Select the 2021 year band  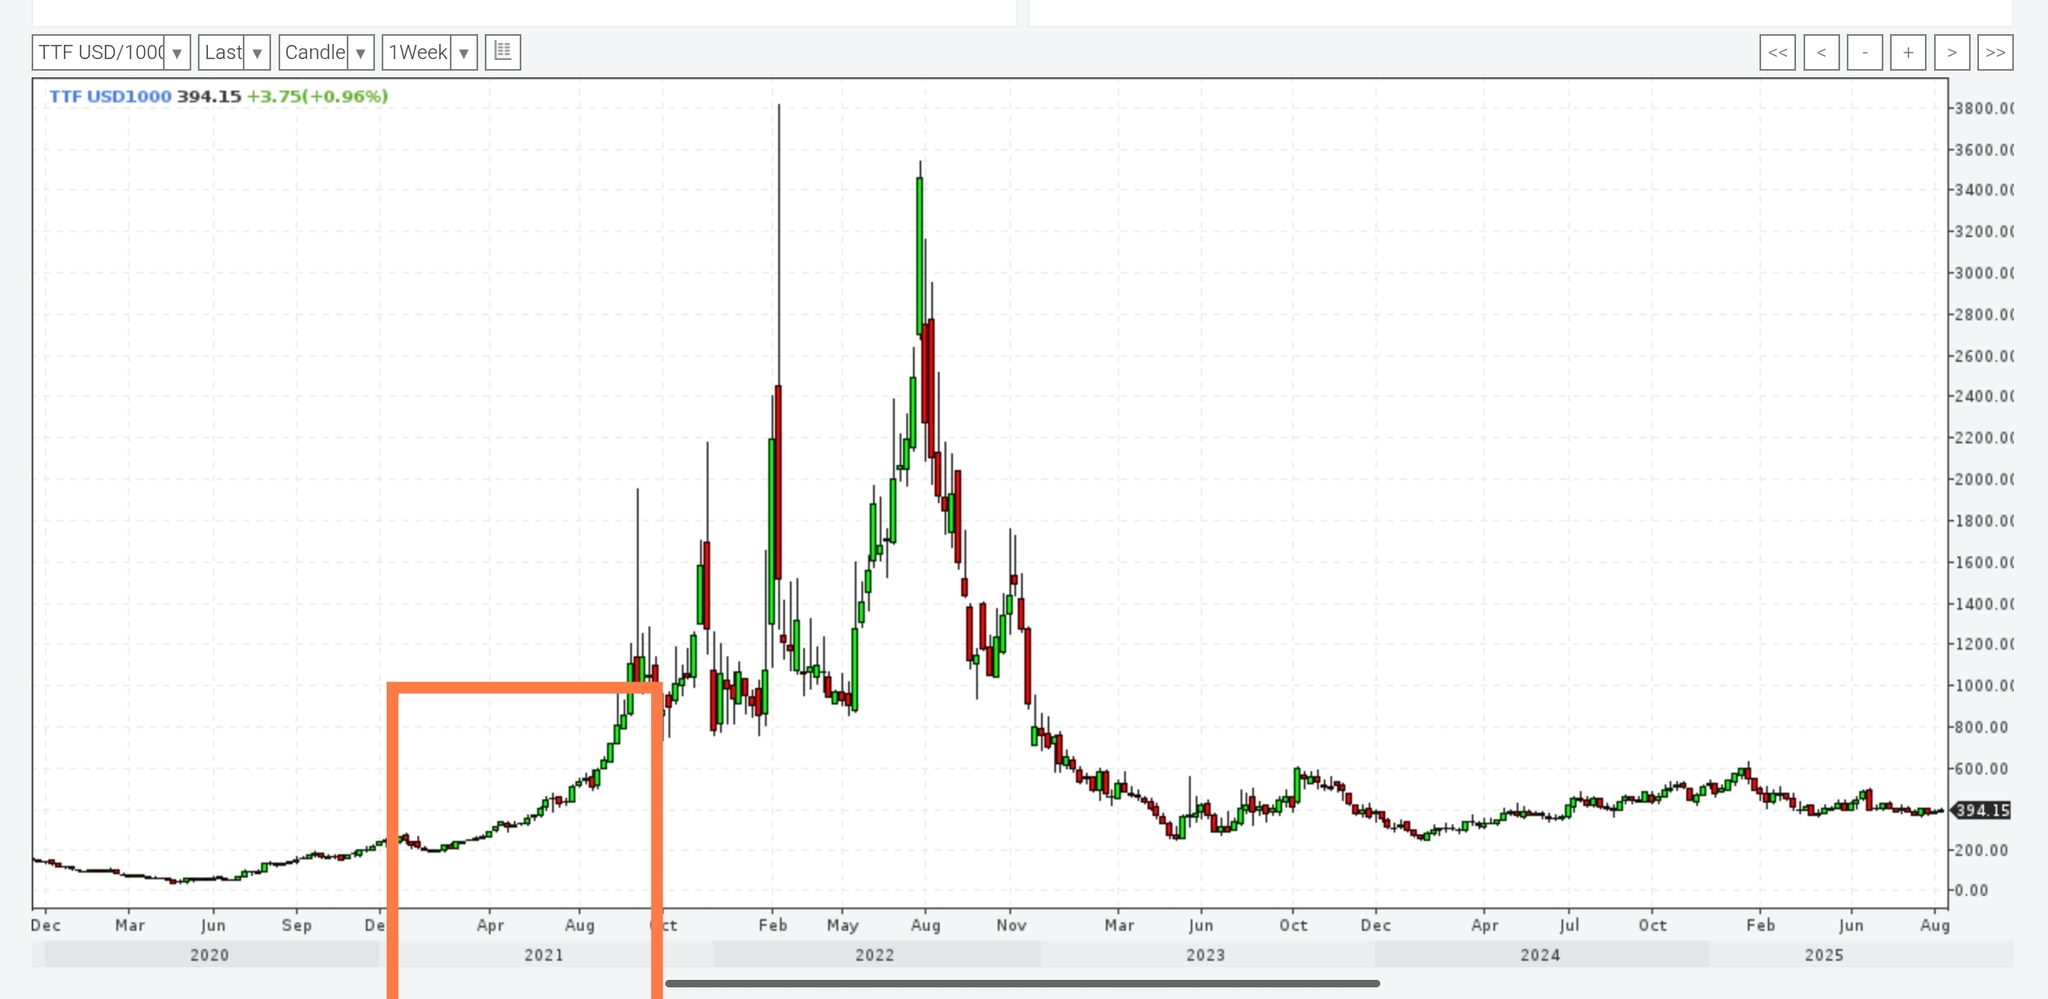(x=543, y=955)
